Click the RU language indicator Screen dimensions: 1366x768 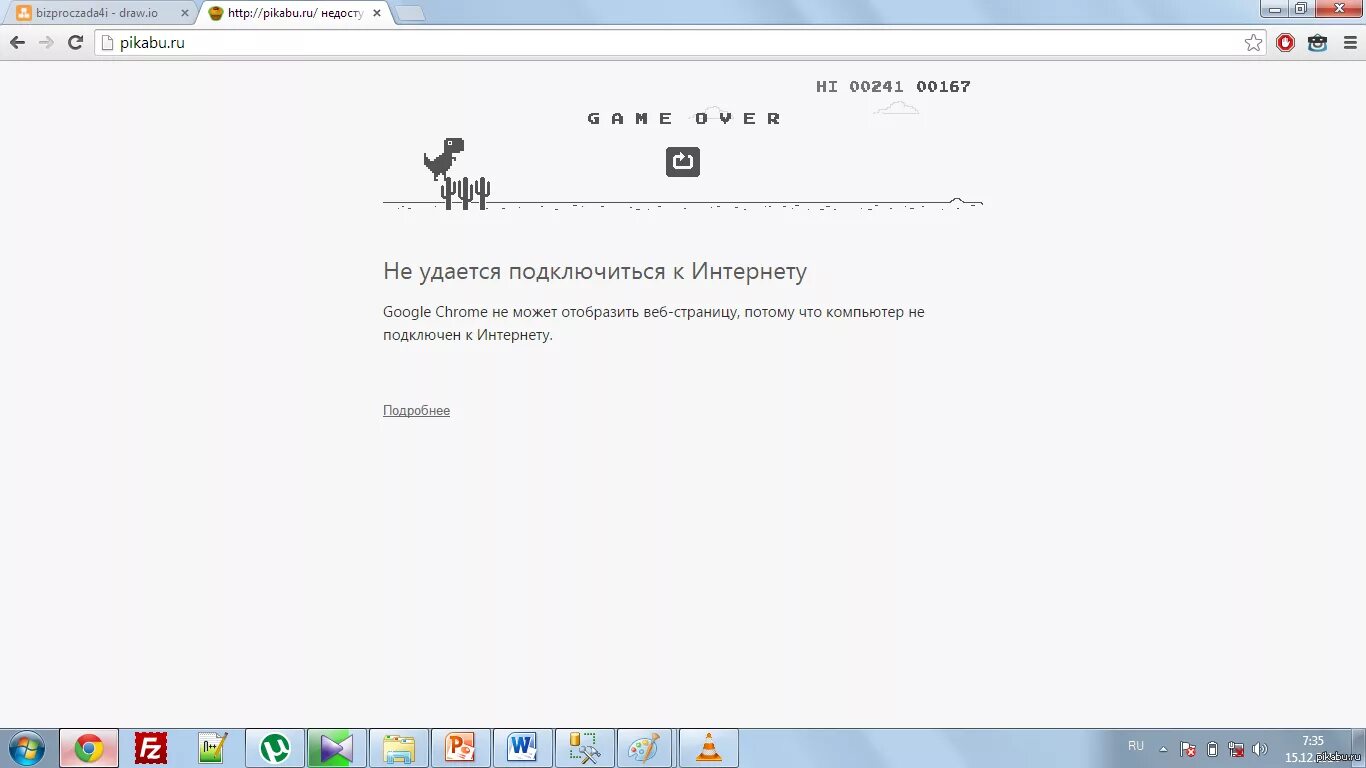pyautogui.click(x=1136, y=746)
